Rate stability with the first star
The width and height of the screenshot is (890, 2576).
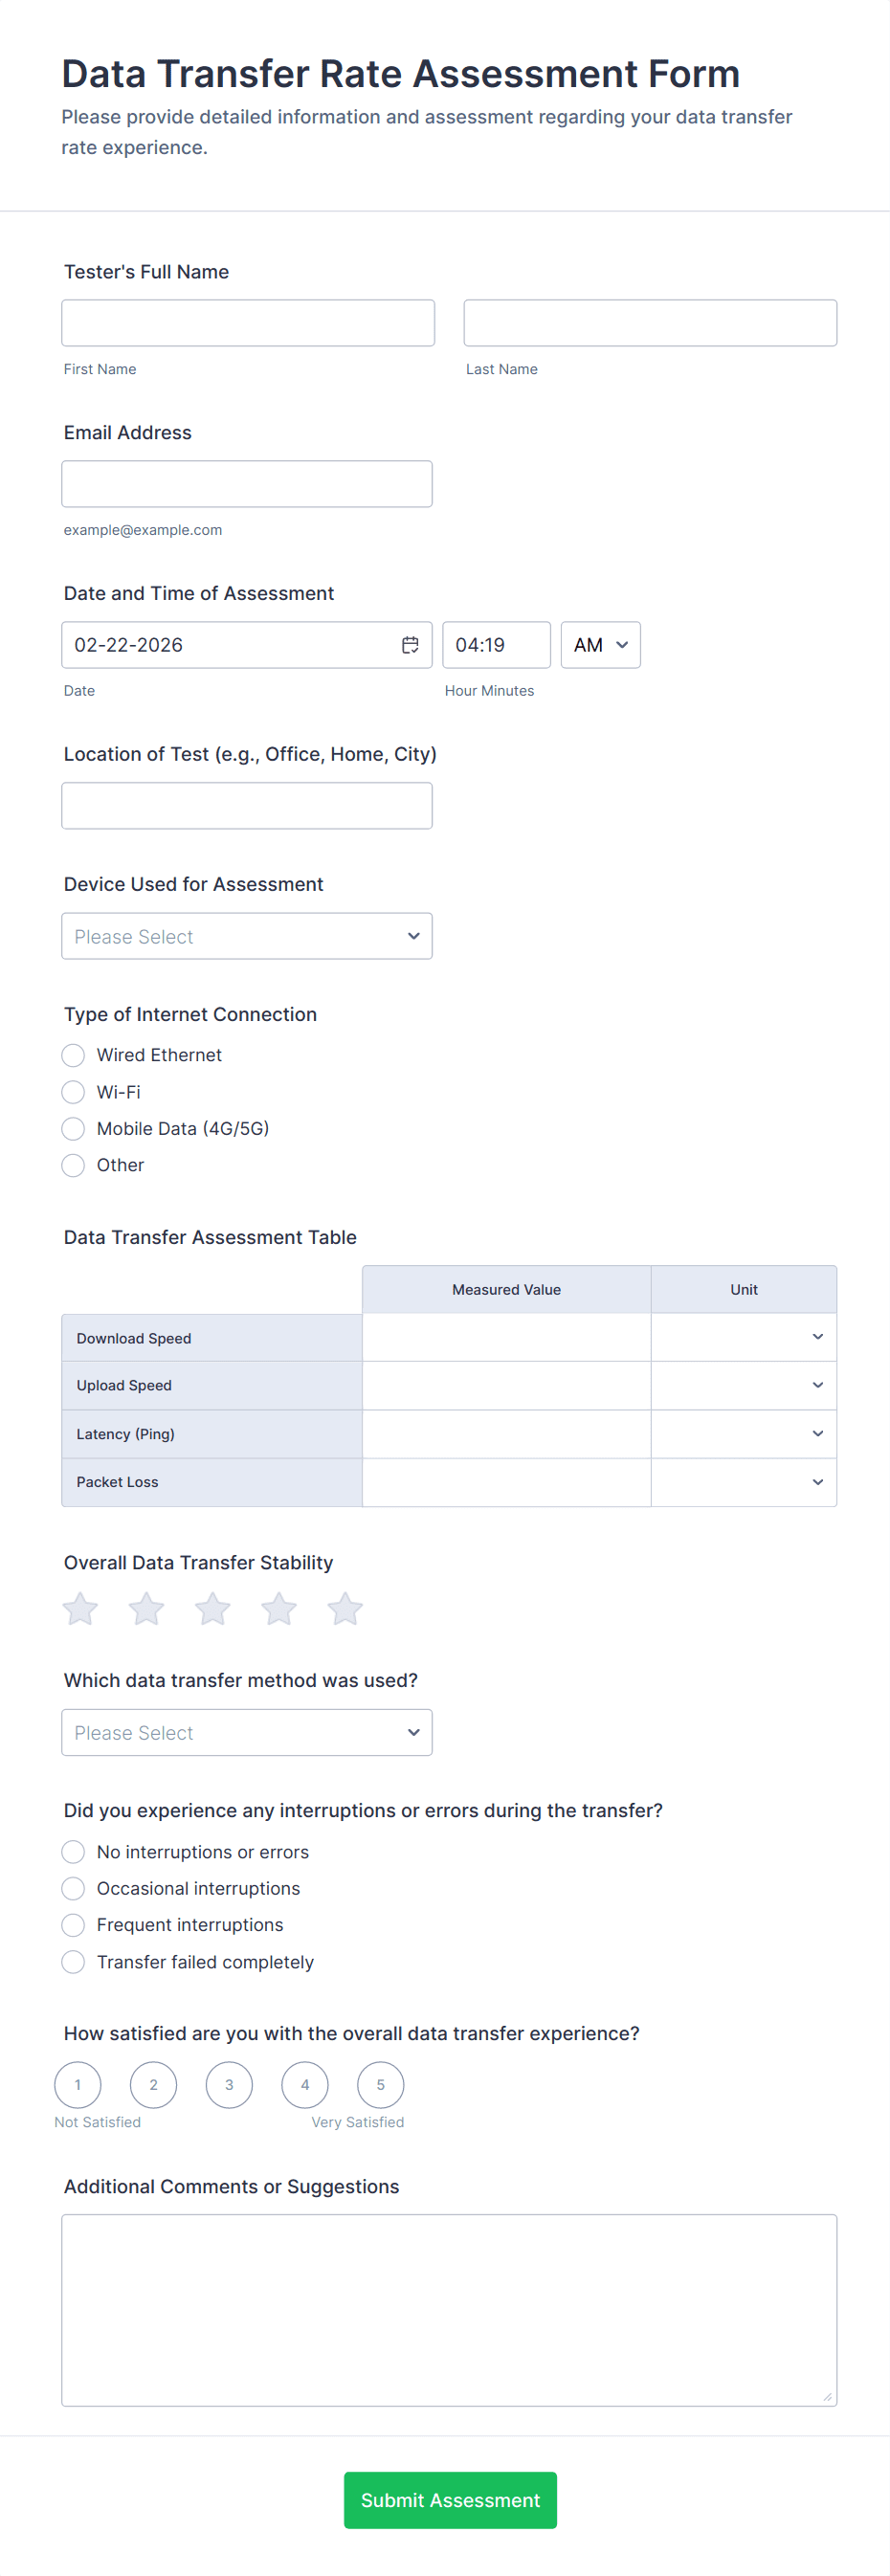pos(80,1609)
